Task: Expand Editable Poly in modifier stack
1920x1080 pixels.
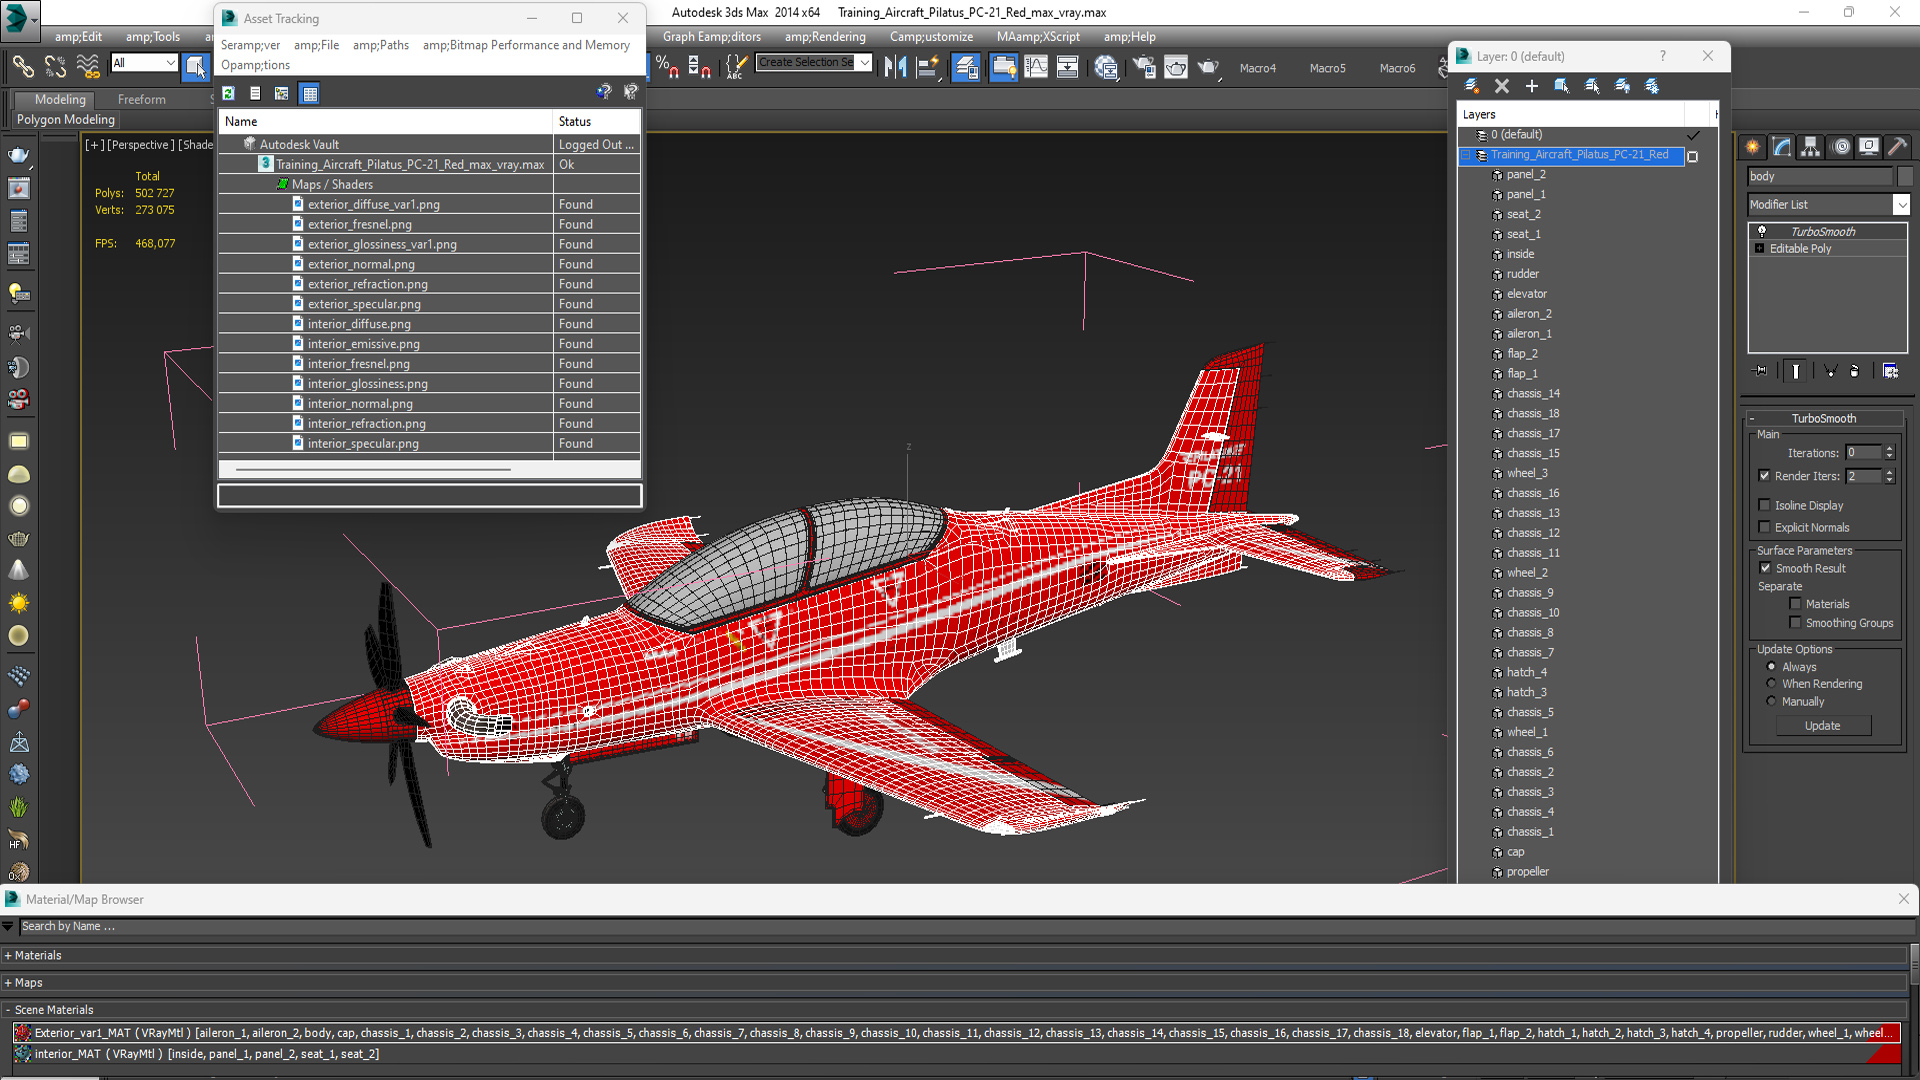Action: 1759,248
